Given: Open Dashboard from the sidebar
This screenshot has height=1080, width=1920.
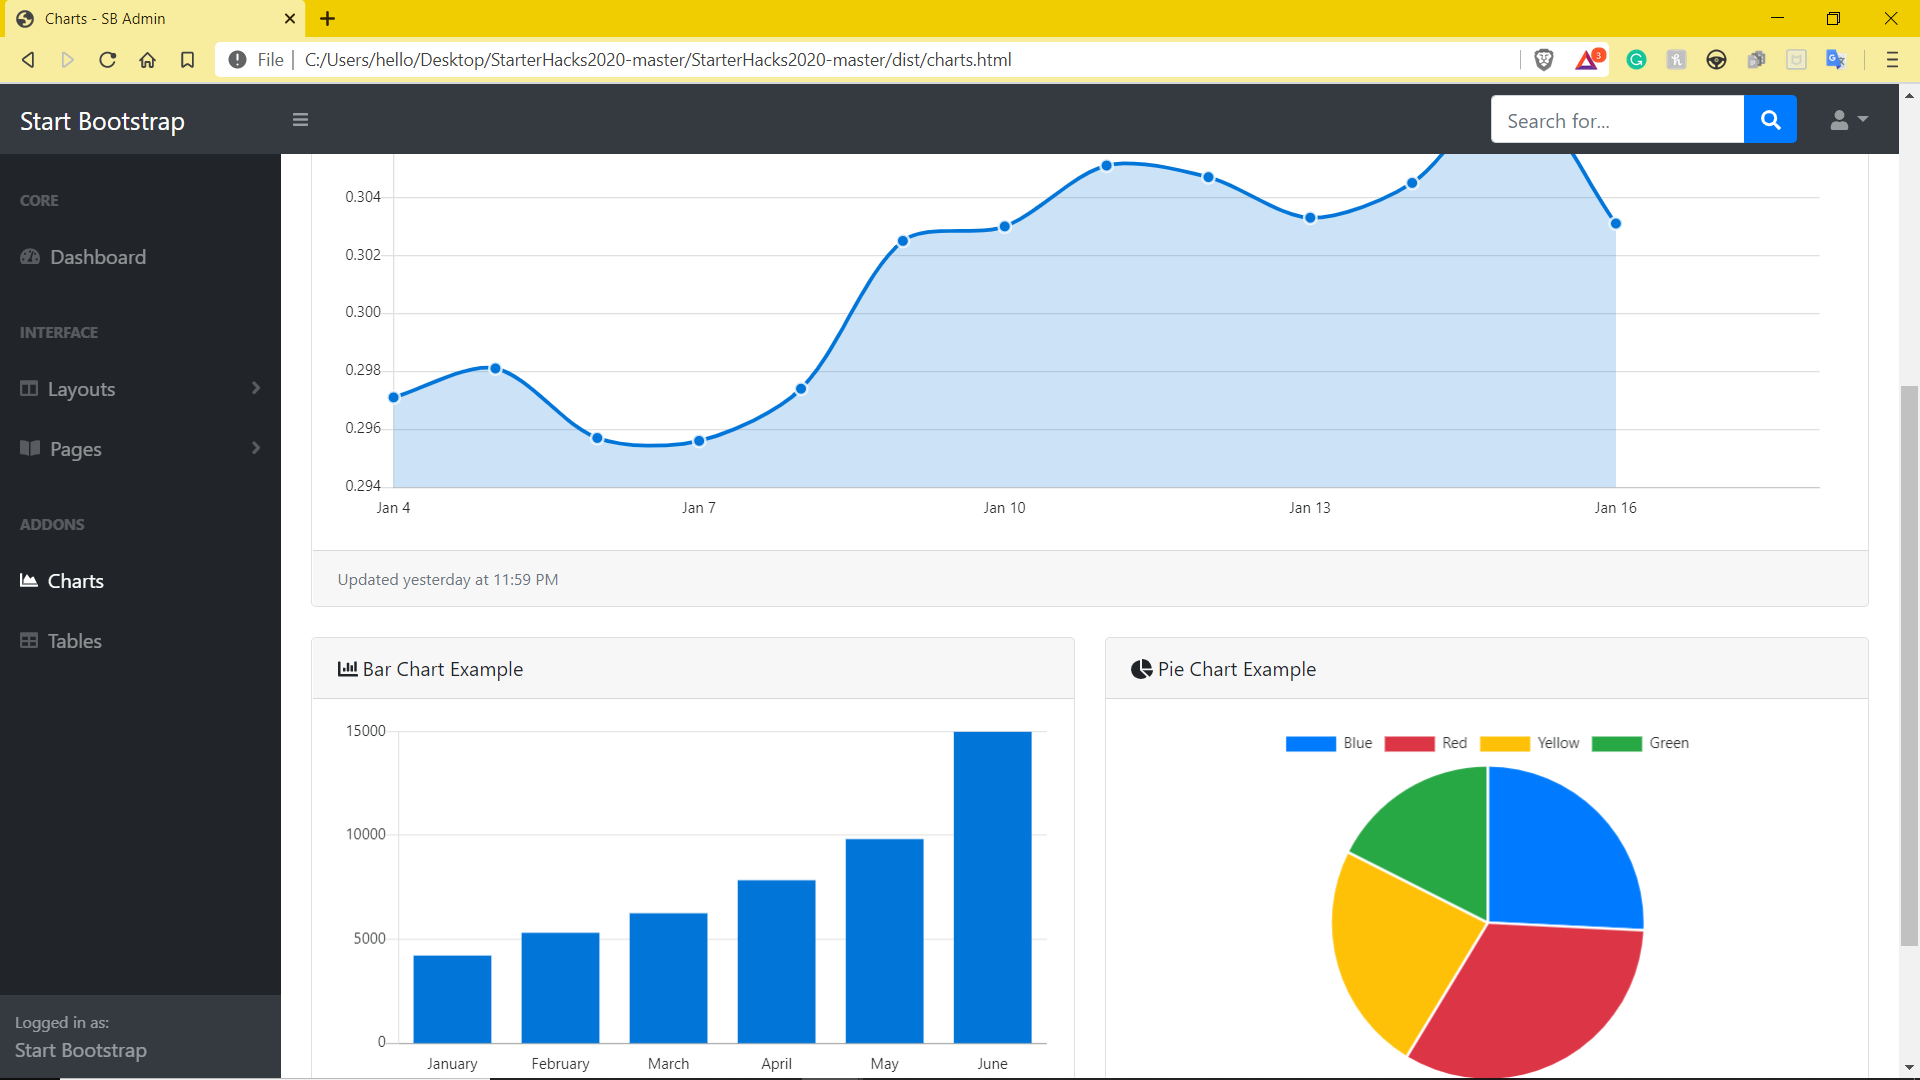Looking at the screenshot, I should click(97, 257).
